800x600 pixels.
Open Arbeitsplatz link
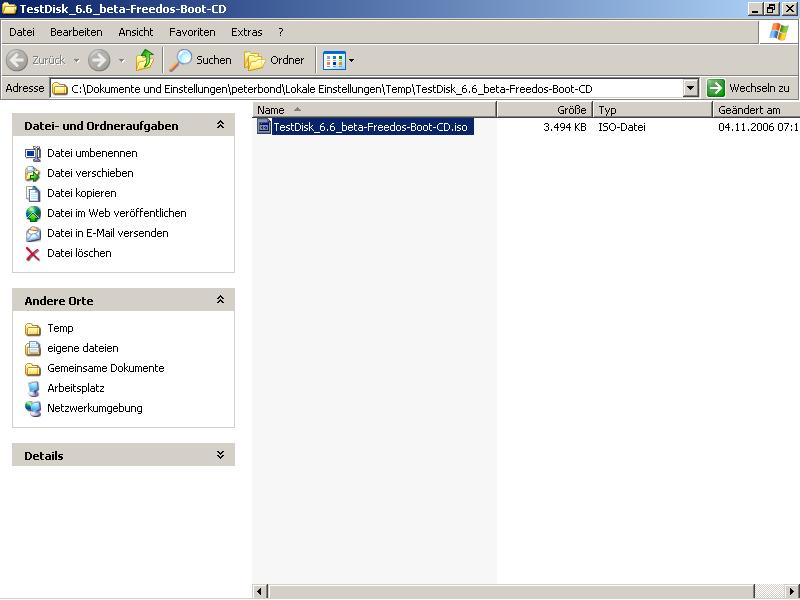click(x=76, y=388)
